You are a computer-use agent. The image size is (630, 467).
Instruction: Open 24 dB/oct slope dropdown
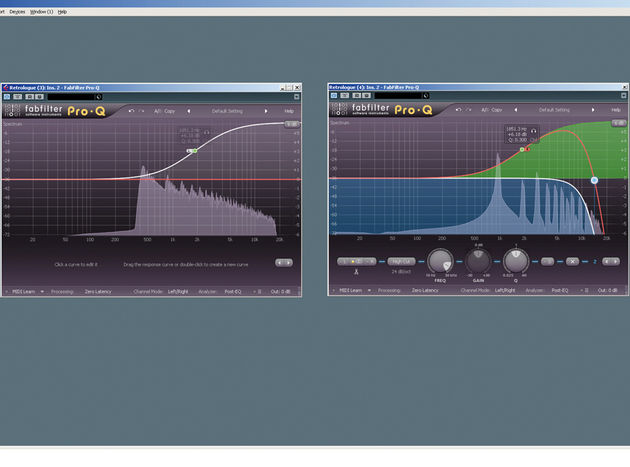coord(401,272)
